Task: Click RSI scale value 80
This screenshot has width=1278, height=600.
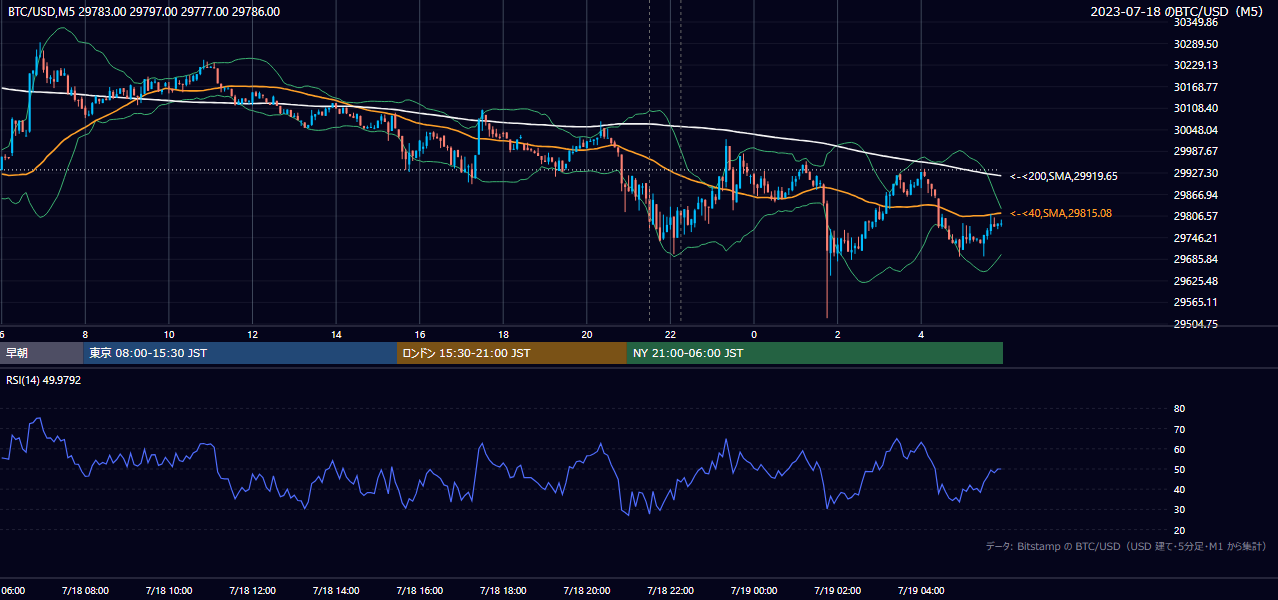Action: (1179, 409)
